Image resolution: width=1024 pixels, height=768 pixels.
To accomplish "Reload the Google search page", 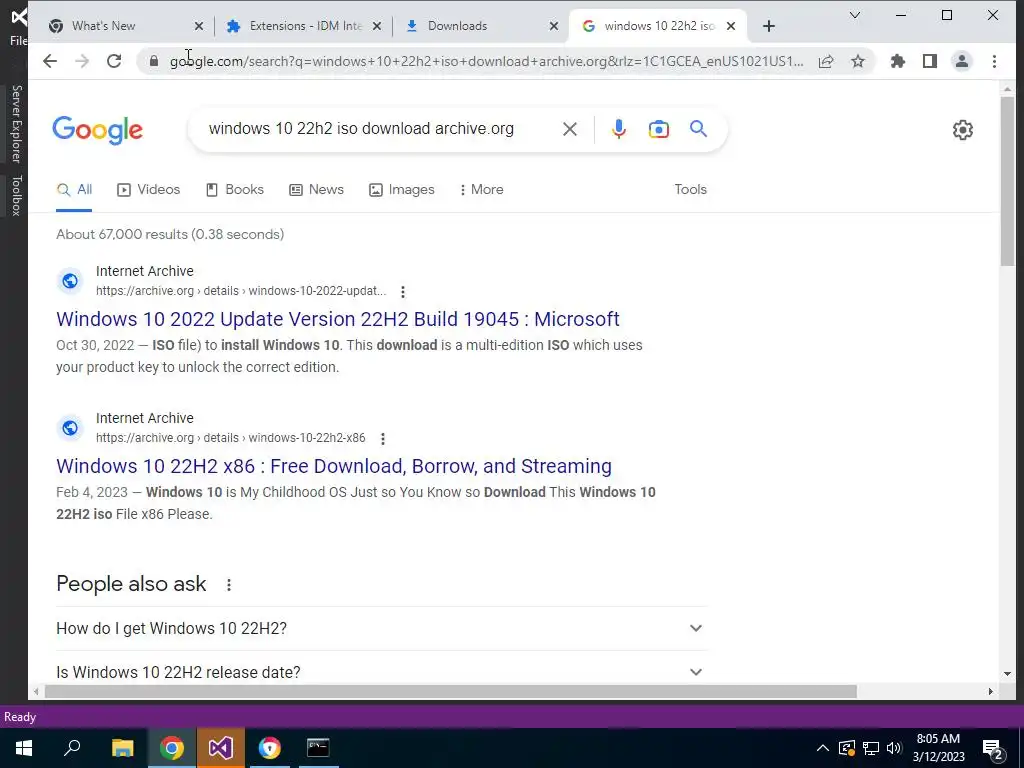I will click(x=114, y=61).
